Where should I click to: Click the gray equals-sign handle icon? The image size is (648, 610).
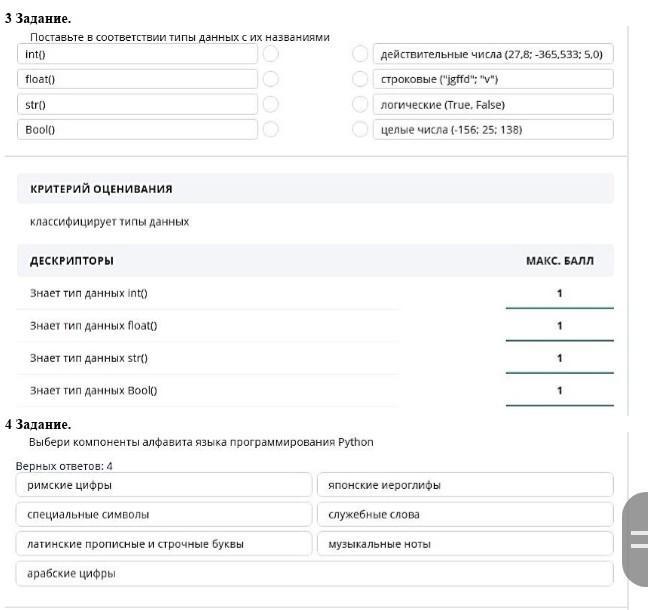click(x=637, y=539)
